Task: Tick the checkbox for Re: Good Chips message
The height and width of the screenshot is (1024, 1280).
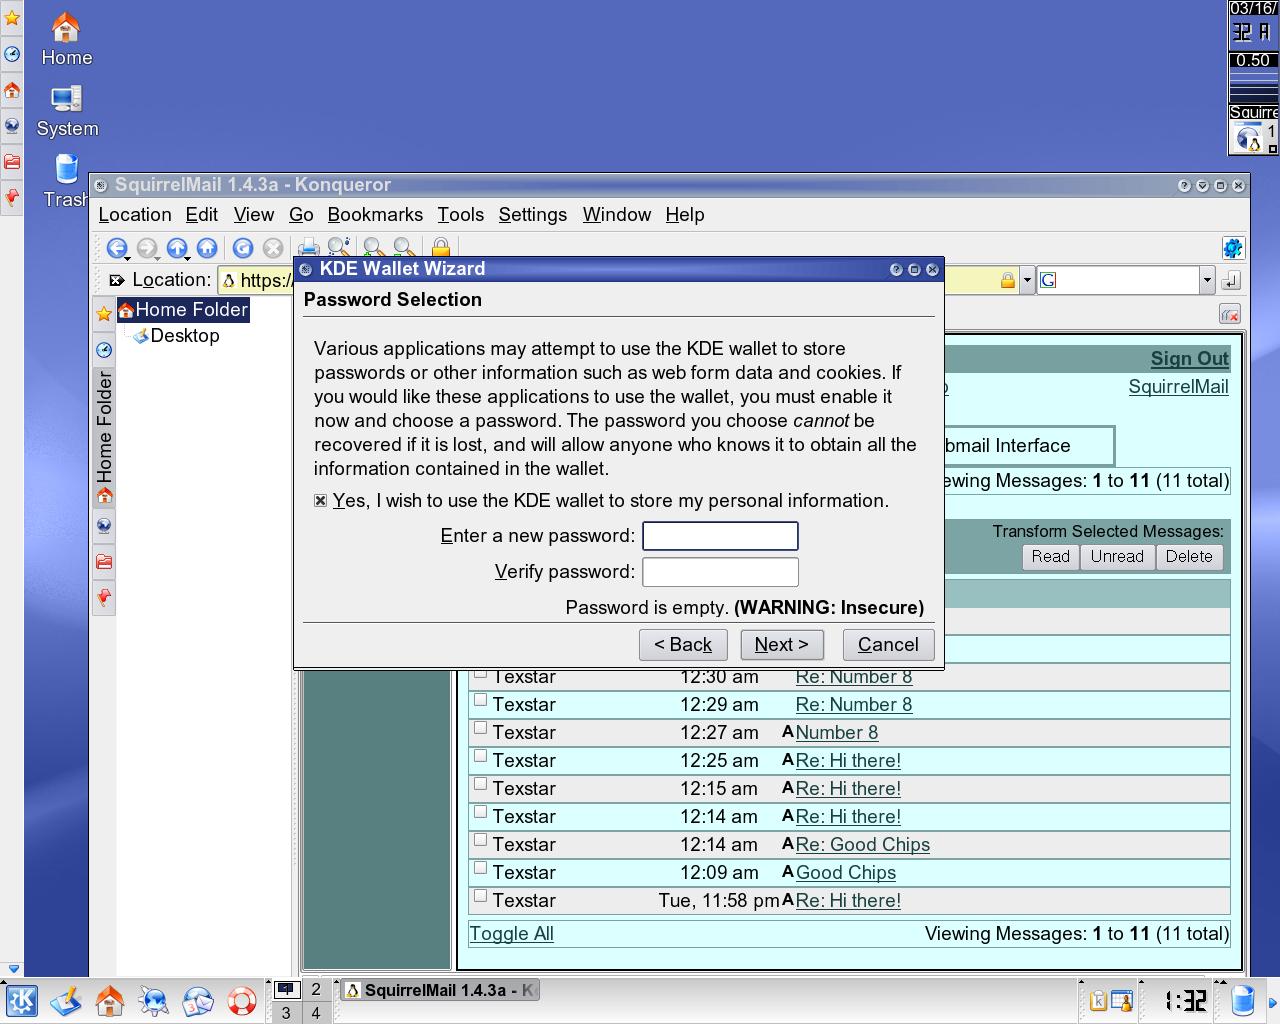Action: tap(480, 840)
